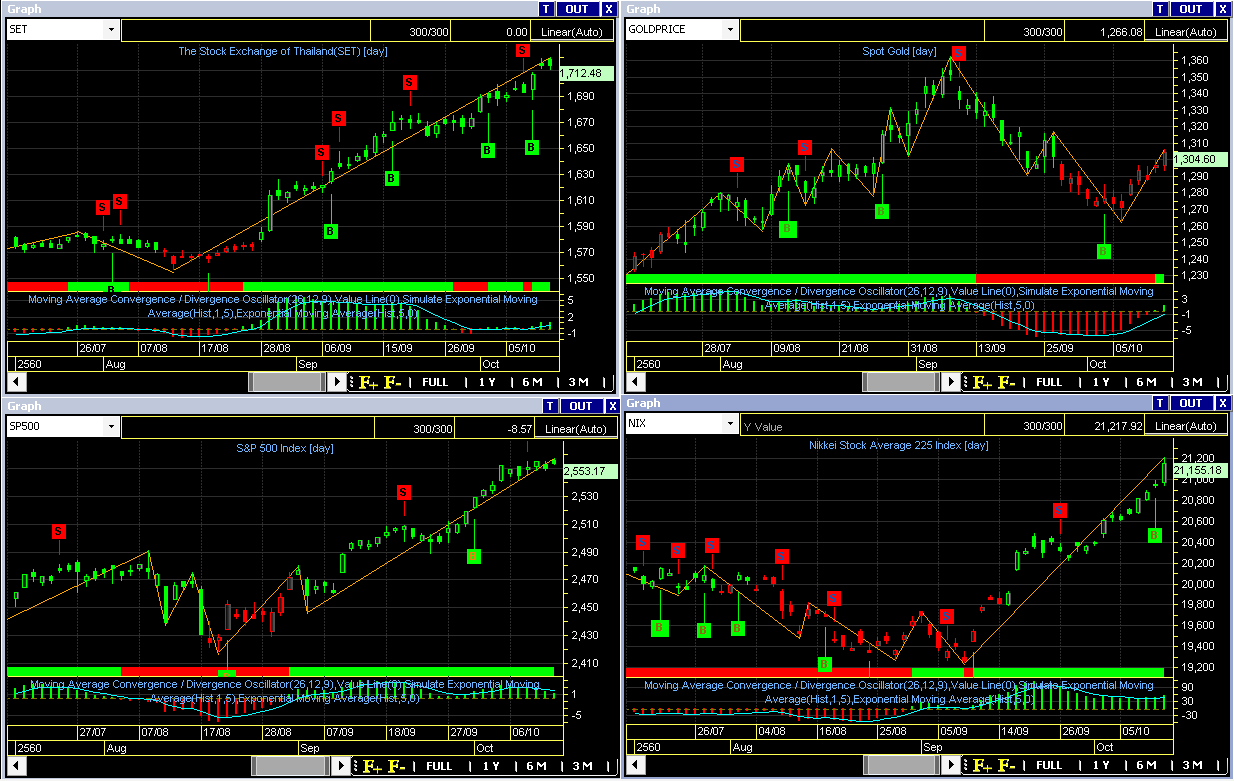Screen dimensions: 1234x781
Task: Click the right scroll arrow under the S&P 500 chart
Action: 342,767
